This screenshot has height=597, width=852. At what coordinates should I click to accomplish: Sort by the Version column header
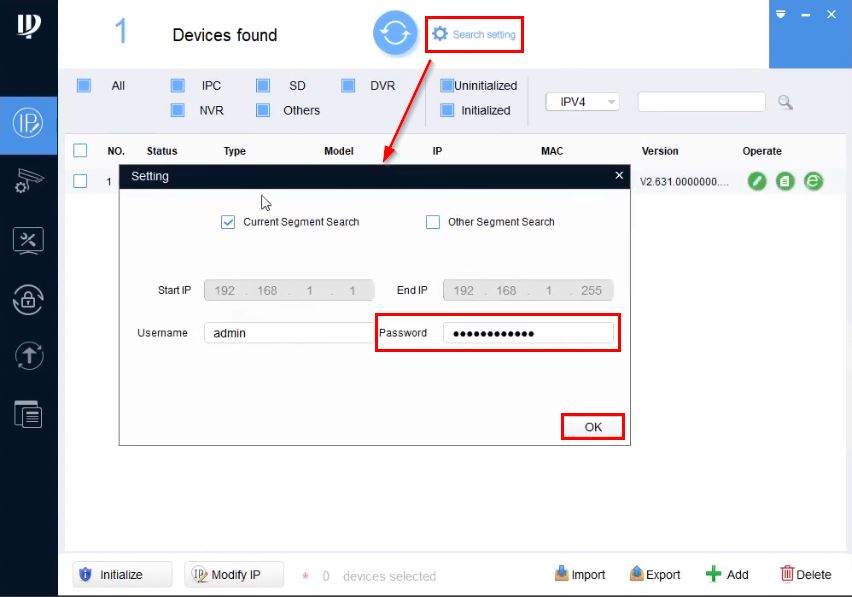pos(660,151)
